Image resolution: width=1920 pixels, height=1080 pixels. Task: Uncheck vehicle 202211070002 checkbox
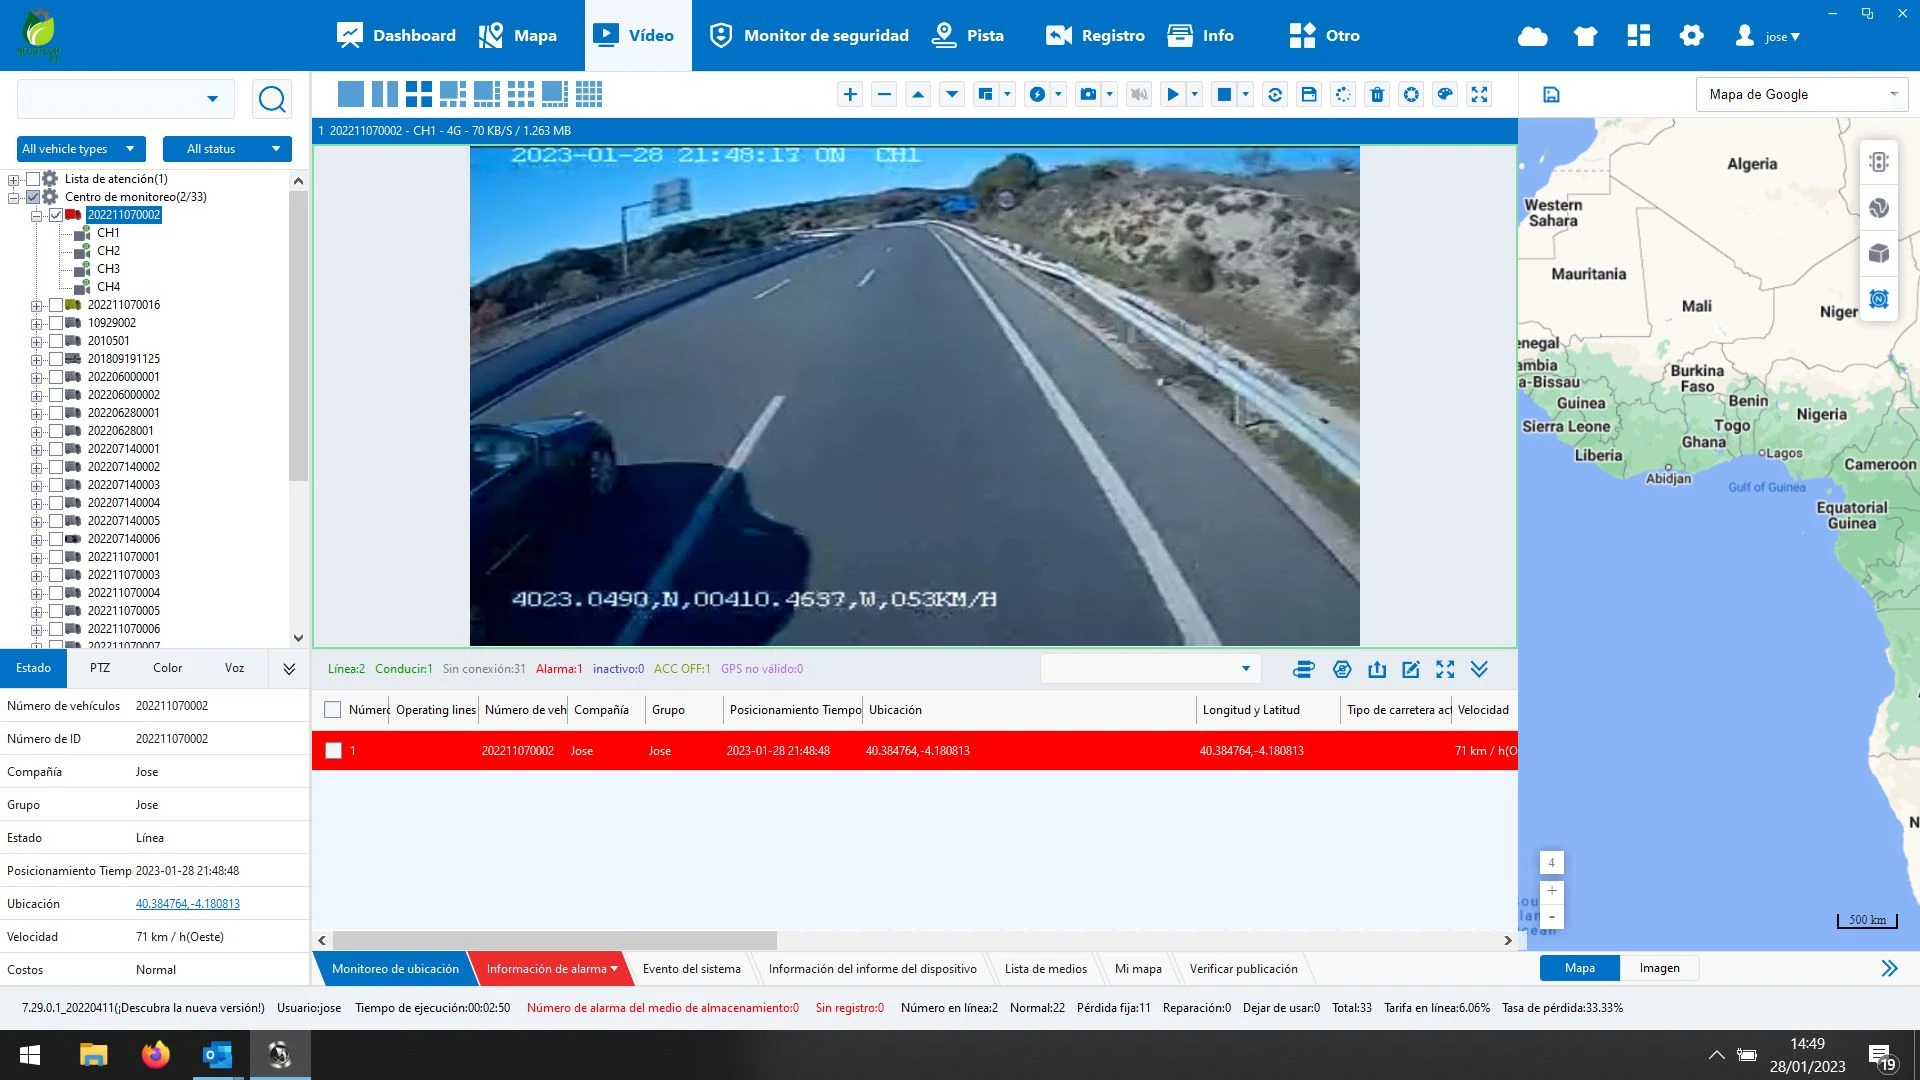point(56,215)
